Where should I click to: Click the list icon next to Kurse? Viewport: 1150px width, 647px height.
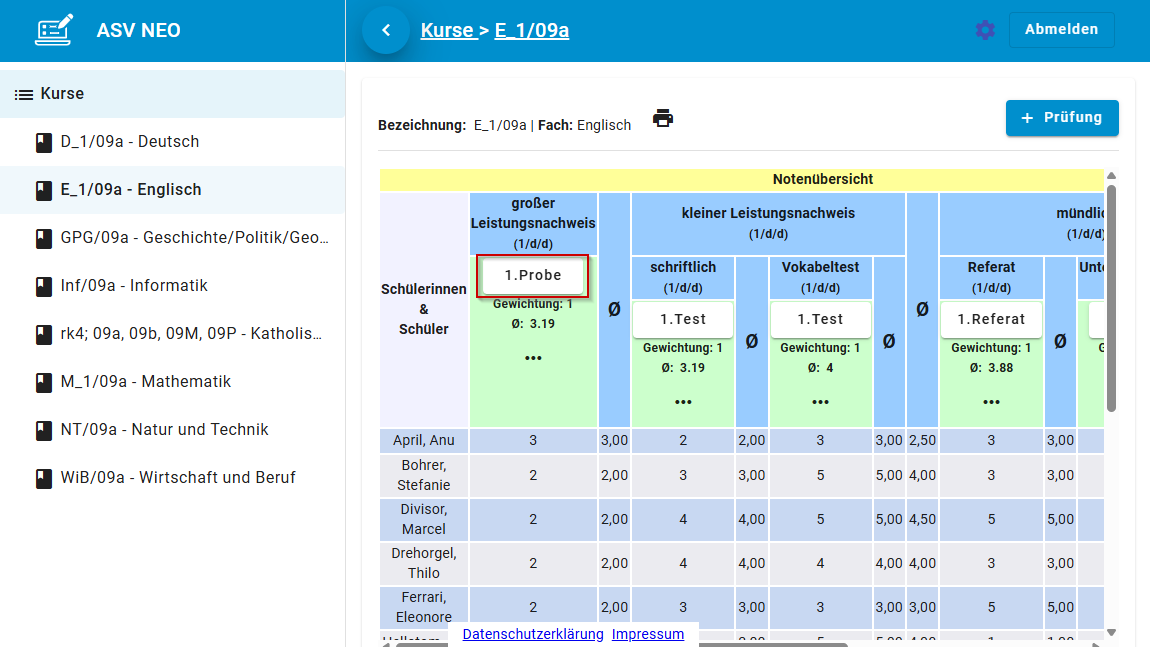tap(24, 94)
